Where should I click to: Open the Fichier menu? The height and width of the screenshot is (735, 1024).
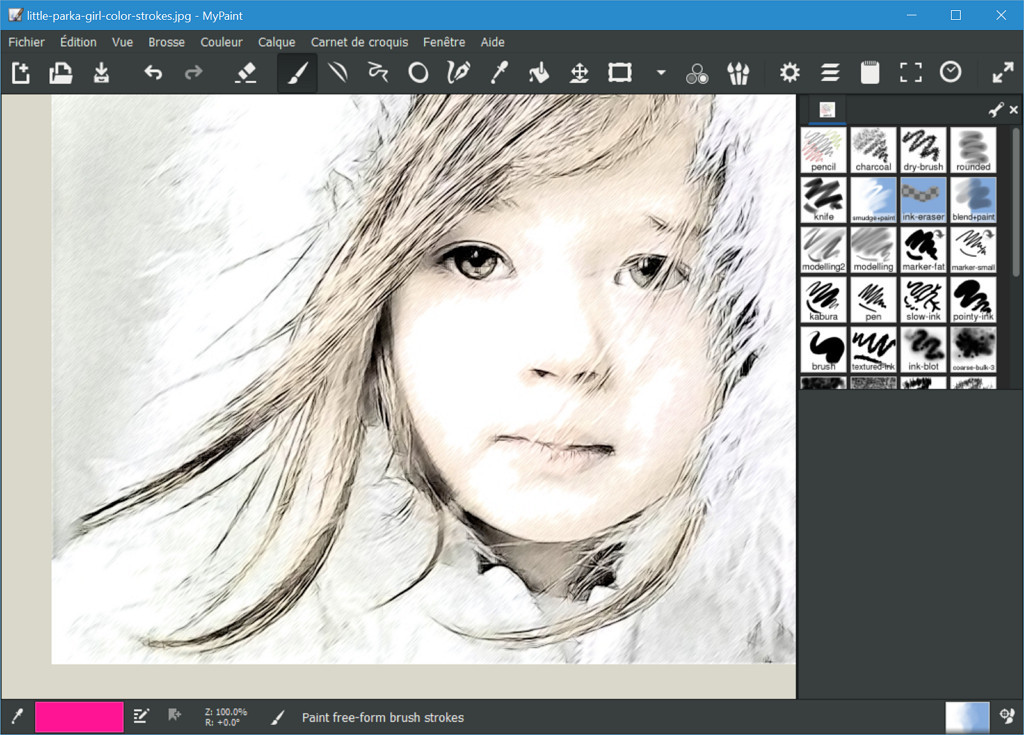pos(27,42)
